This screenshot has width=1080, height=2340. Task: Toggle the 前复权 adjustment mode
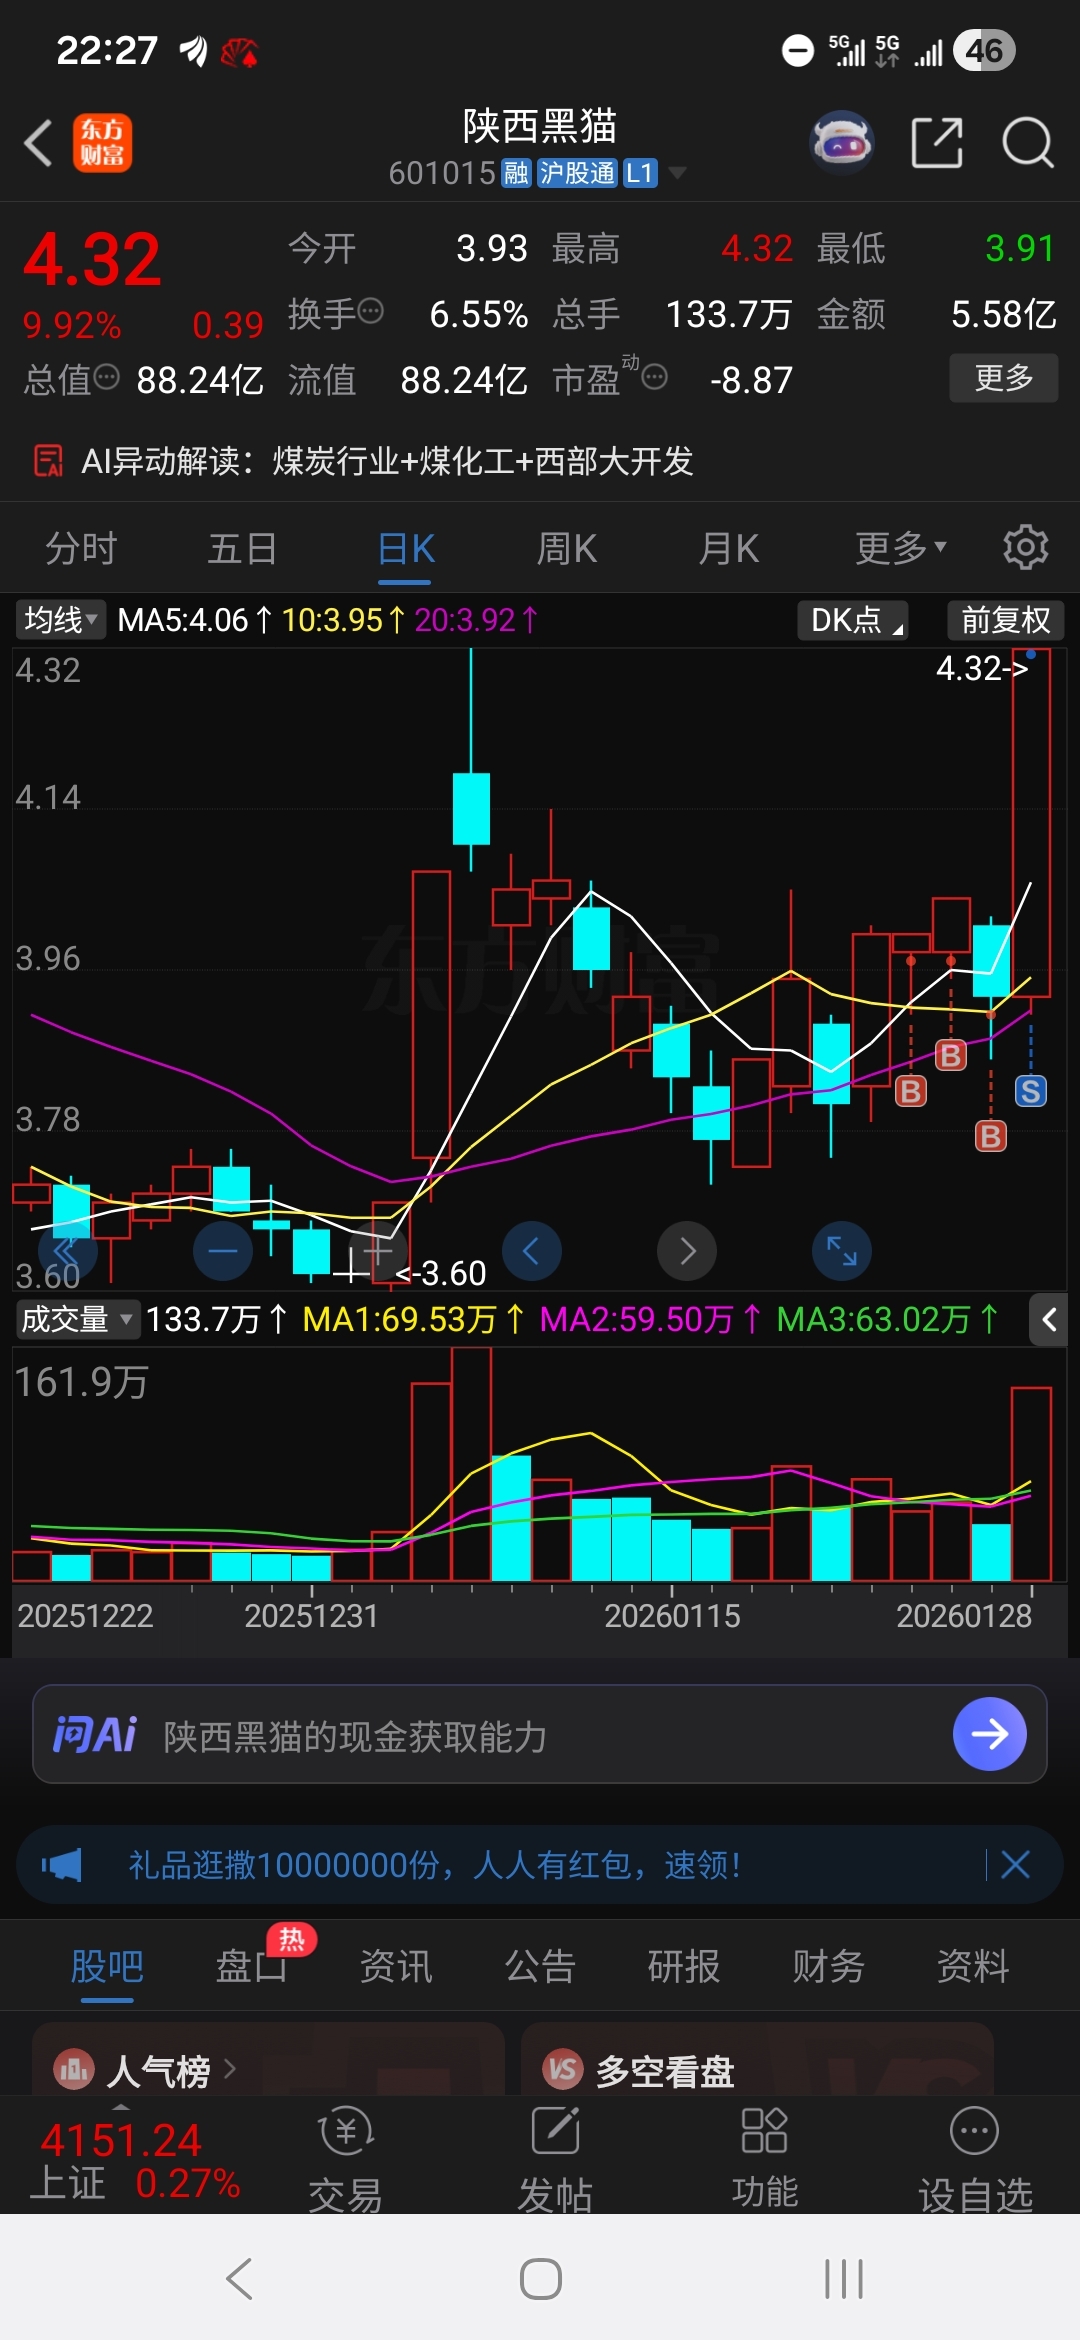[x=1005, y=620]
